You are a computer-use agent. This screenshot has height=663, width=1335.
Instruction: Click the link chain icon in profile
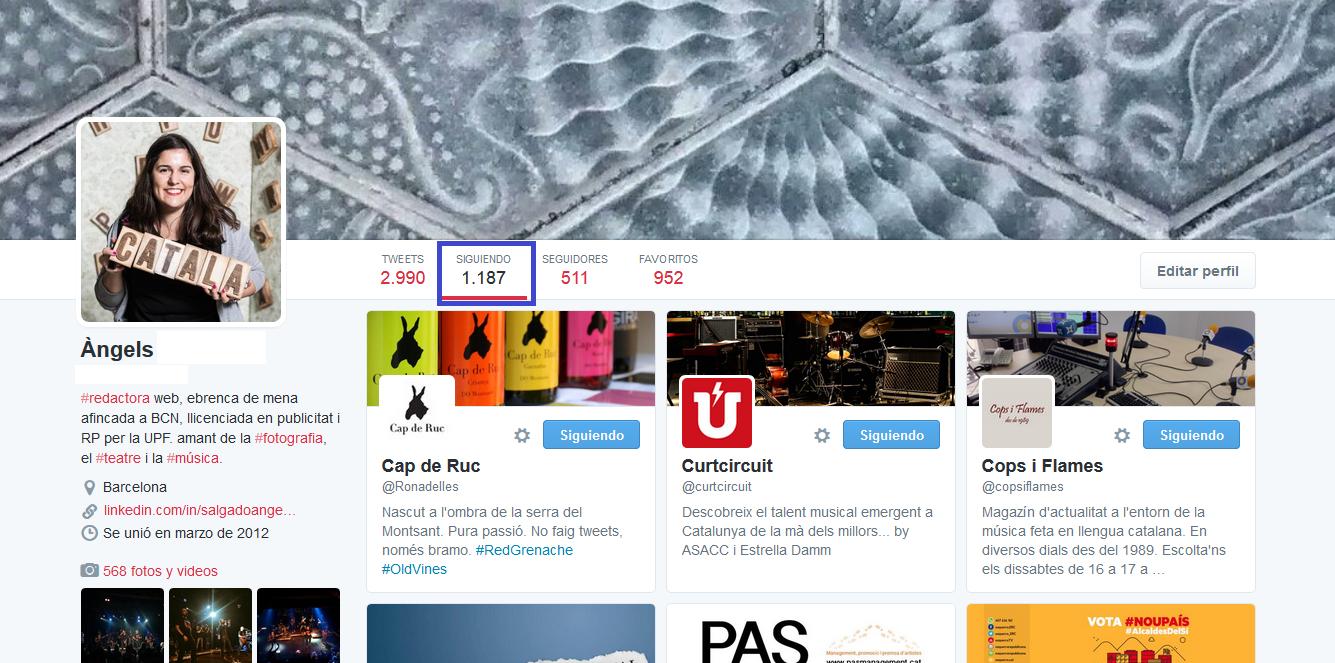pyautogui.click(x=90, y=511)
